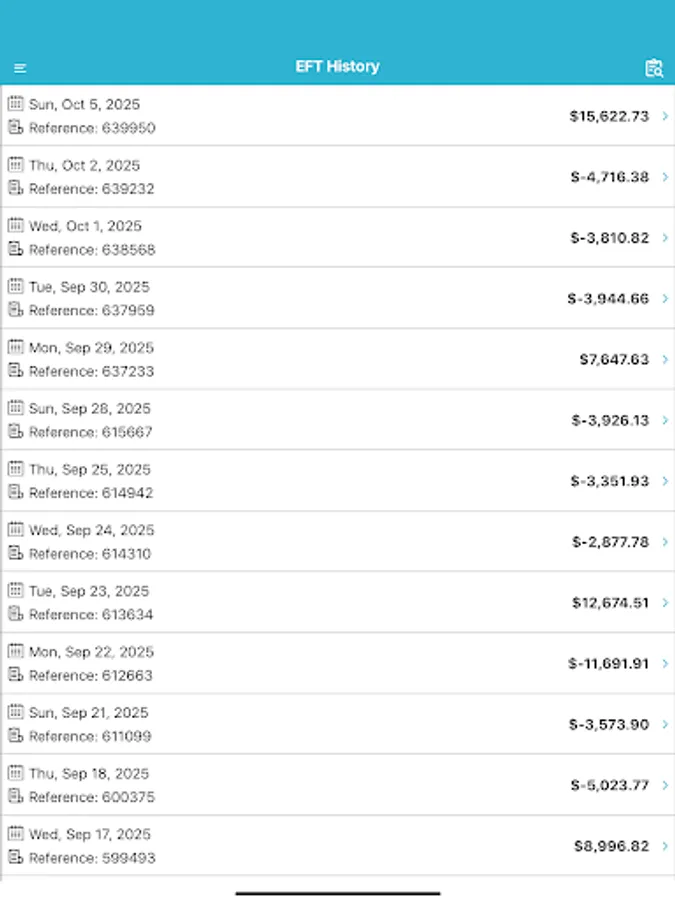Image resolution: width=675 pixels, height=900 pixels.
Task: Click the reference icon next to Reference: 599493
Action: pyautogui.click(x=14, y=858)
